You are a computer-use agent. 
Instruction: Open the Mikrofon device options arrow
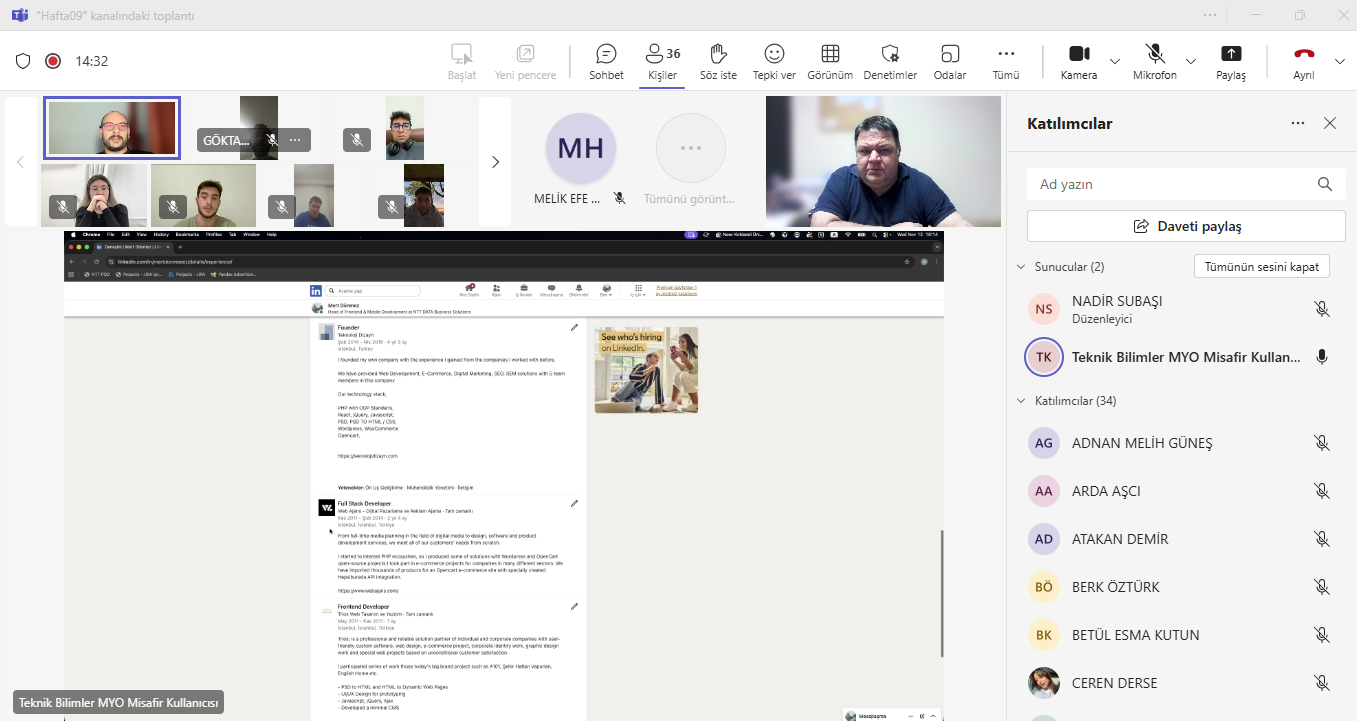tap(1190, 61)
